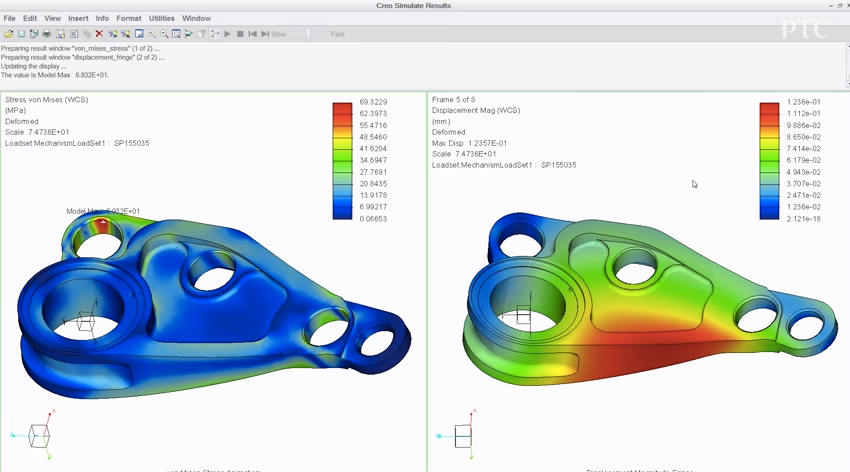Click the stress legend red color band
The height and width of the screenshot is (472, 850).
[x=342, y=108]
